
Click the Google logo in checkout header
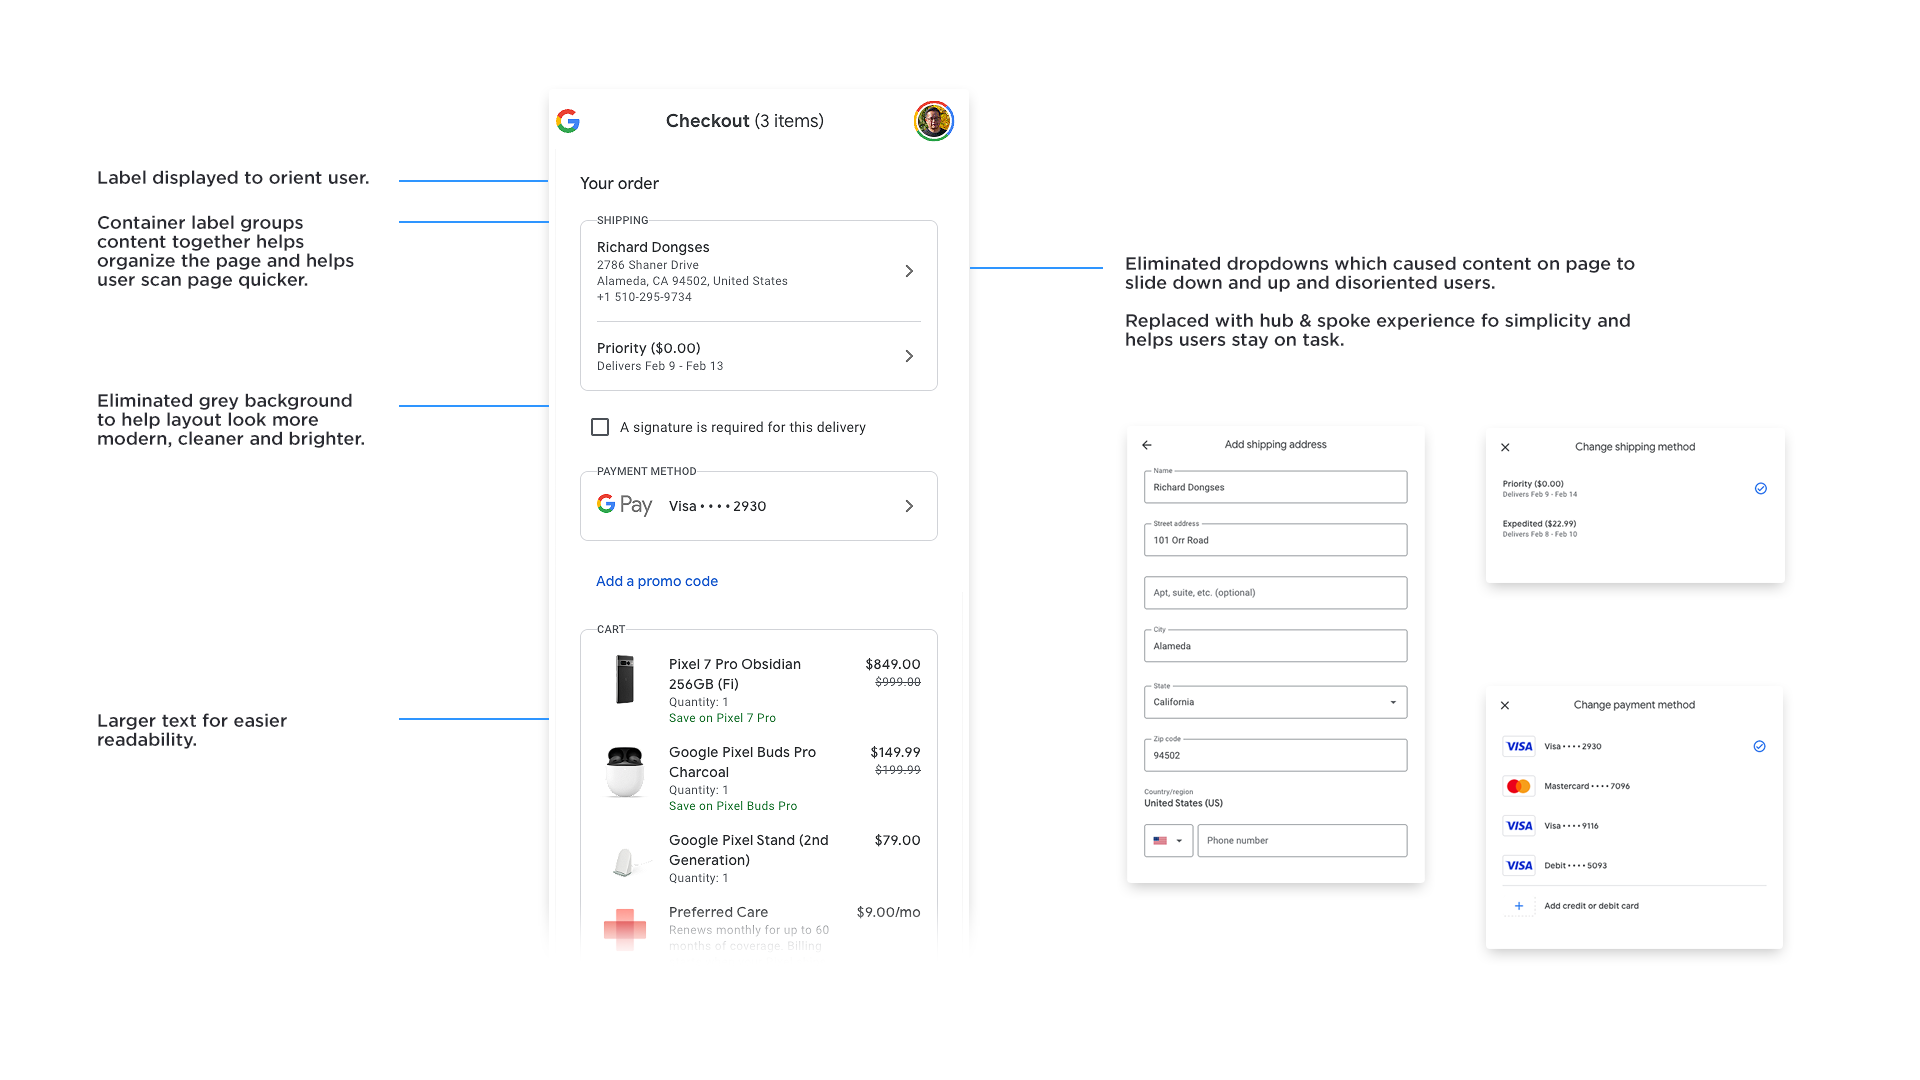pyautogui.click(x=568, y=121)
